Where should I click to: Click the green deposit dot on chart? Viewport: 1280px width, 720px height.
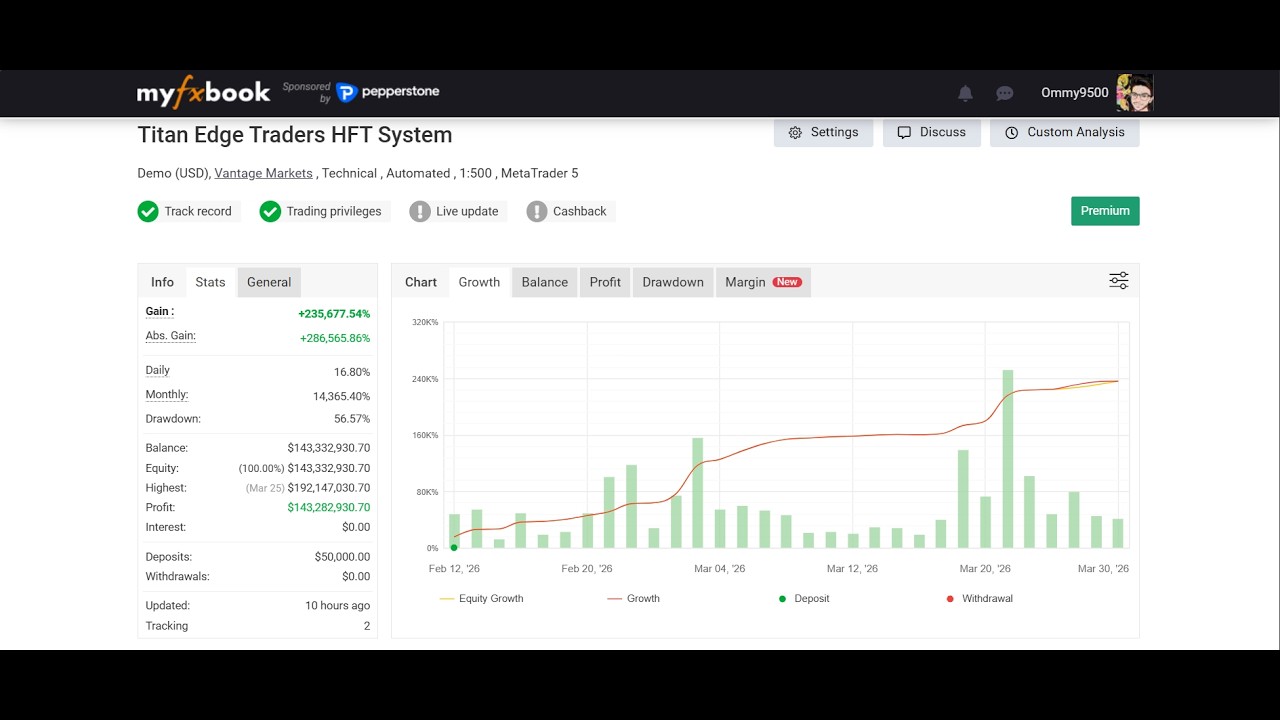click(454, 547)
